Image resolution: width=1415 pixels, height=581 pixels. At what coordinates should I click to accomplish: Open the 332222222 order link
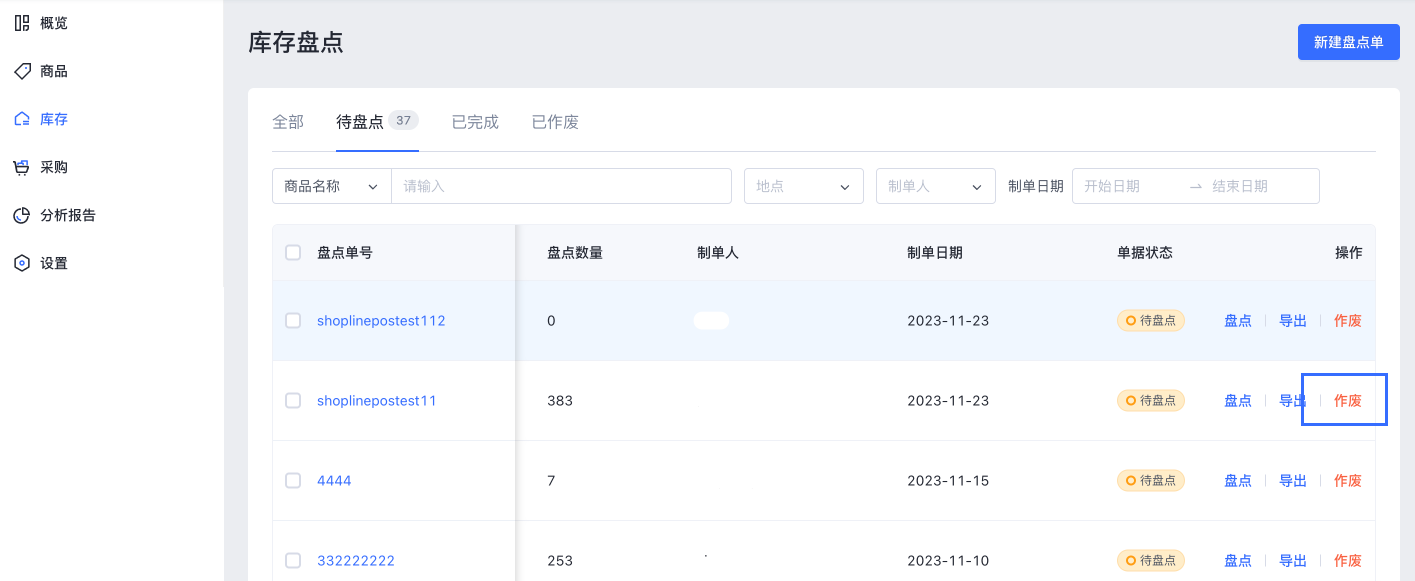tap(356, 561)
